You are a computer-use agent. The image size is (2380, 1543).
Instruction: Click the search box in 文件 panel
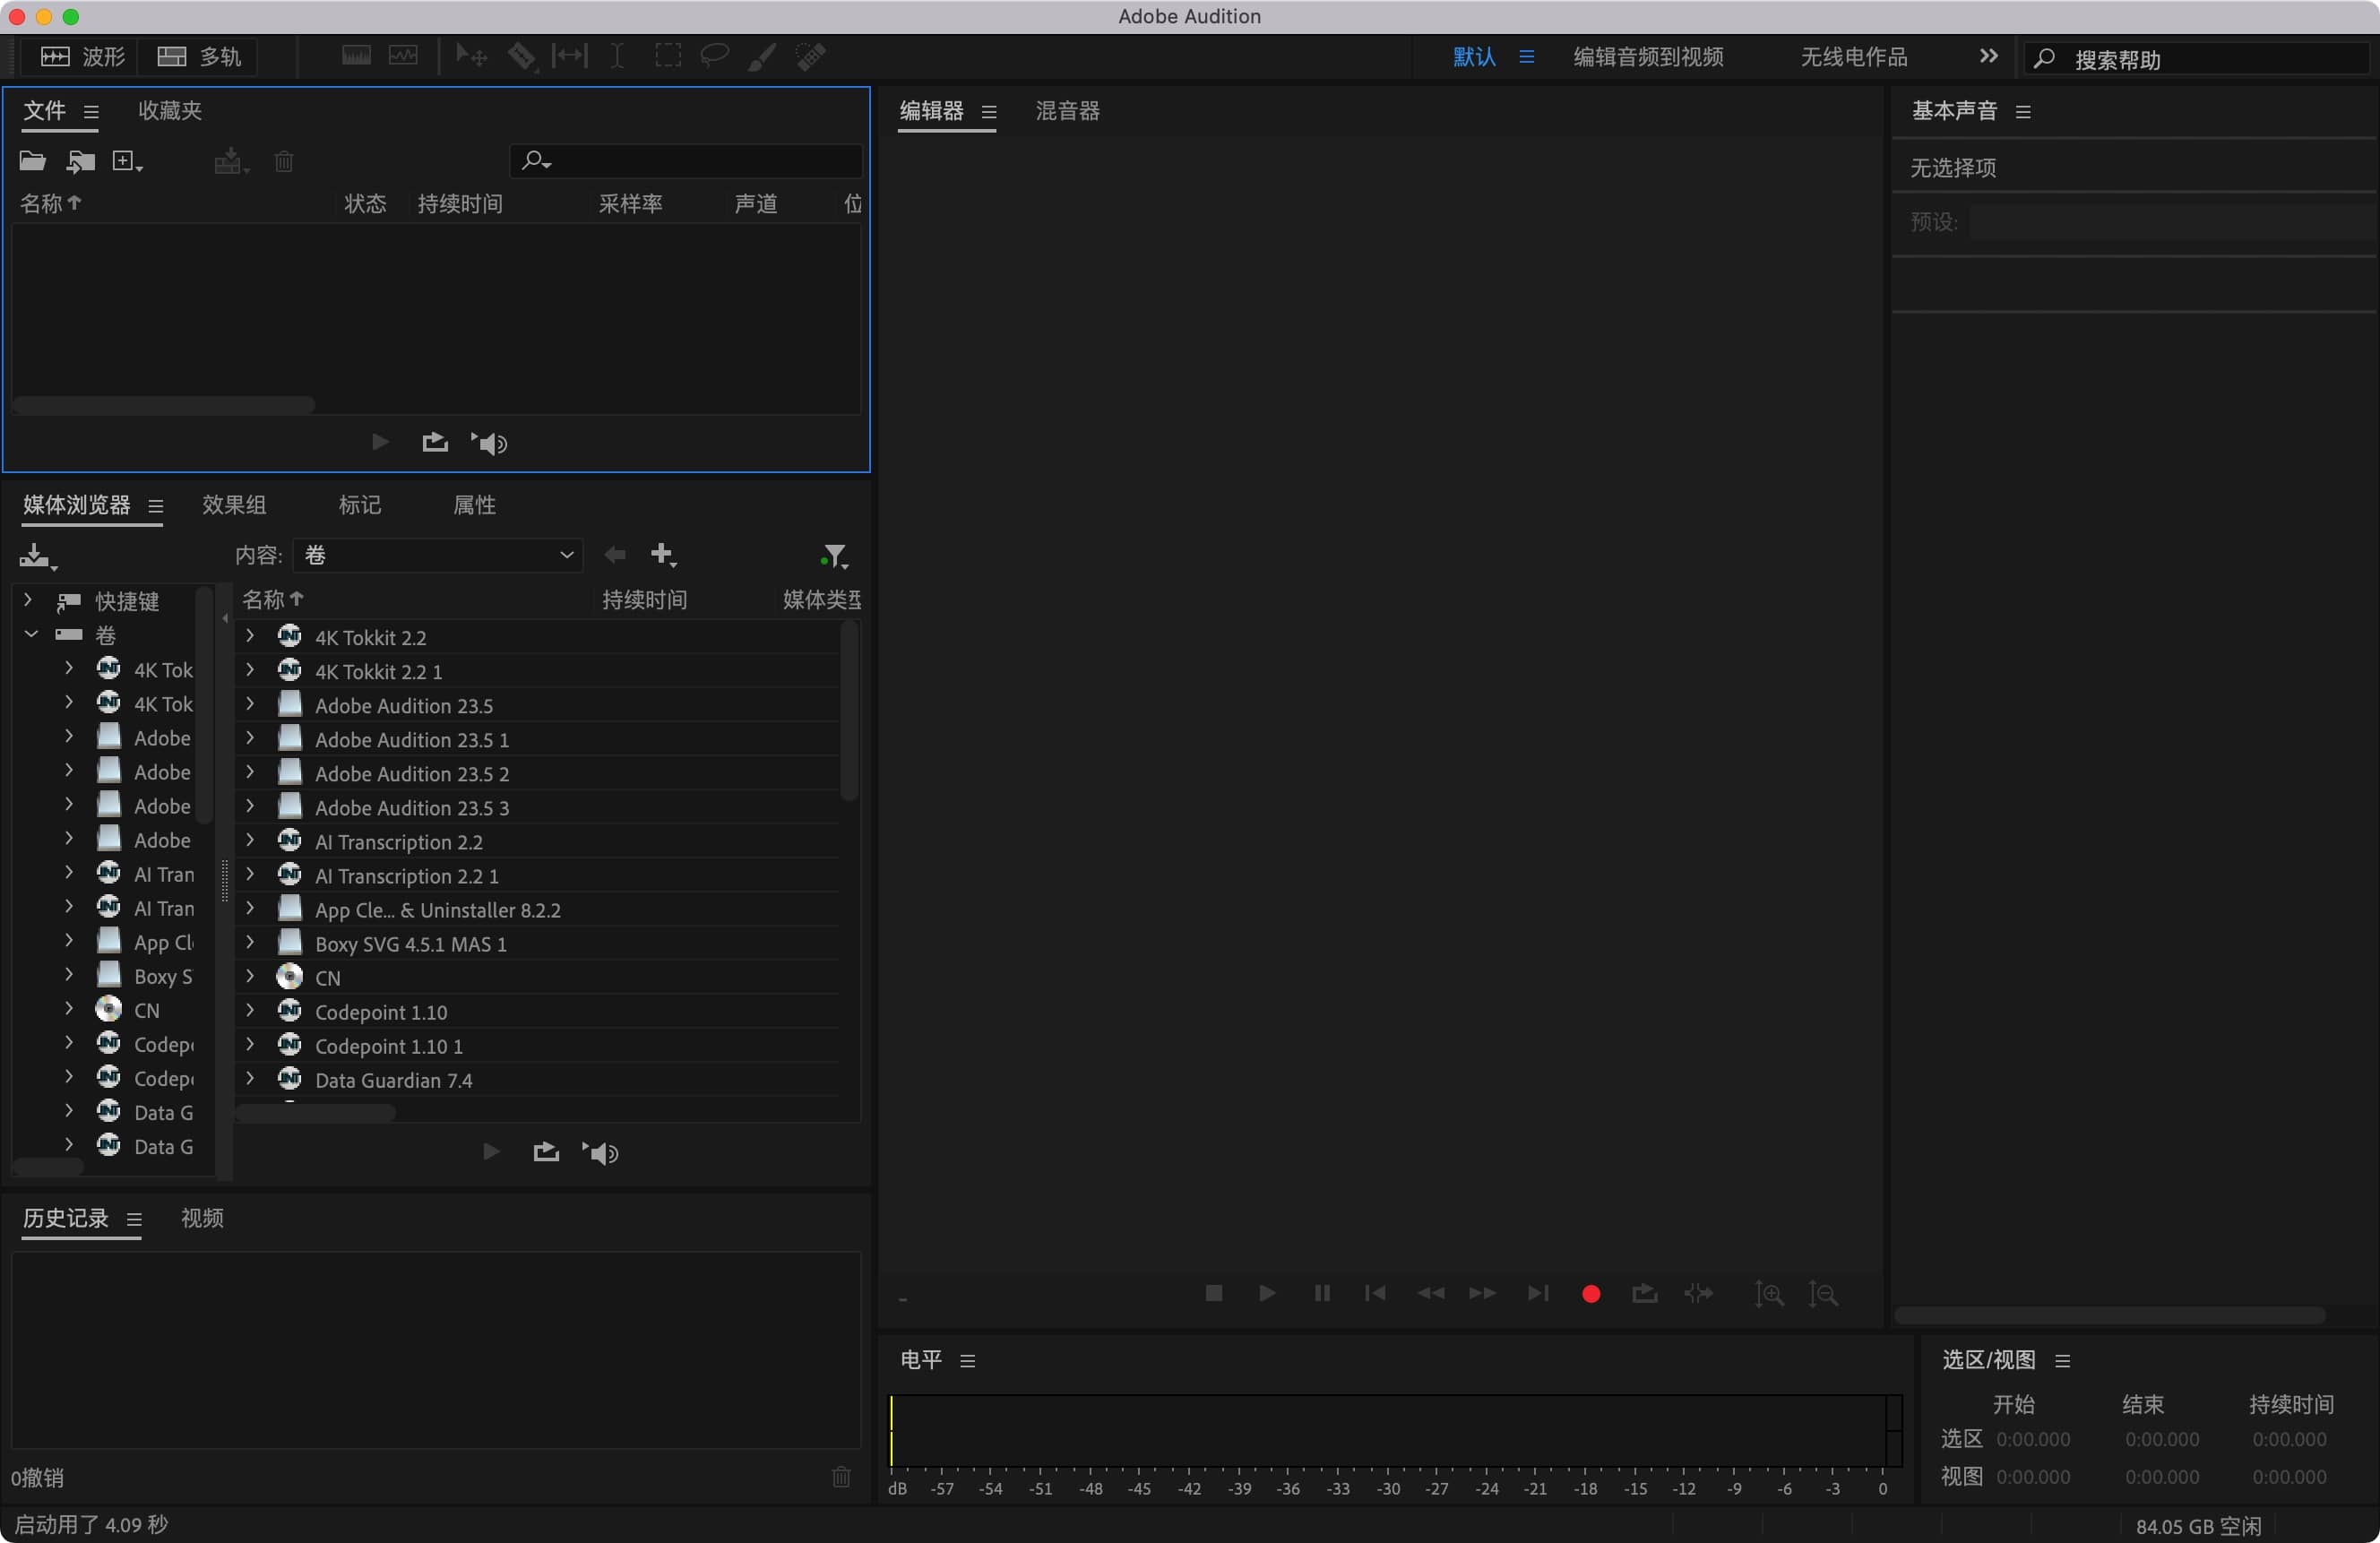click(686, 160)
